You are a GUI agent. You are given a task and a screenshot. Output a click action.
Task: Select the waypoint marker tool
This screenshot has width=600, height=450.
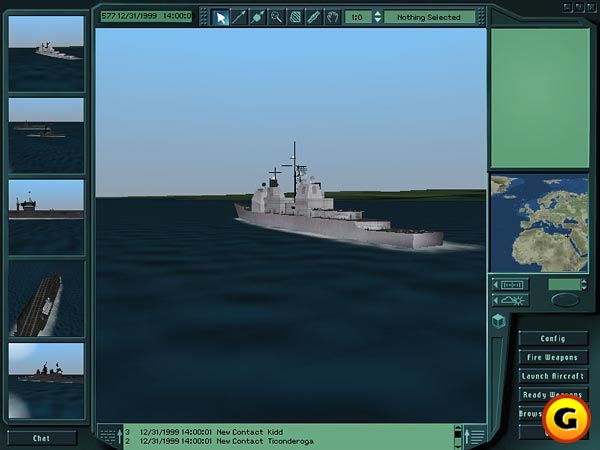pos(258,17)
